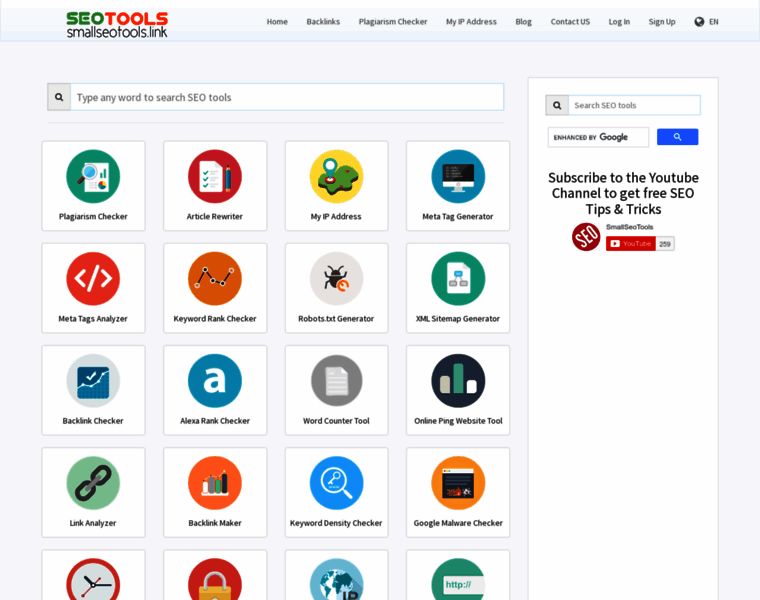Click the Backlink Checker label
Viewport: 760px width, 600px height.
tap(93, 421)
